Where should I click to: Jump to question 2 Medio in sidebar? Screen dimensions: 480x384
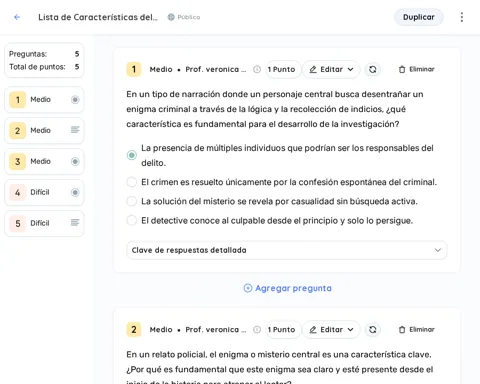point(44,130)
